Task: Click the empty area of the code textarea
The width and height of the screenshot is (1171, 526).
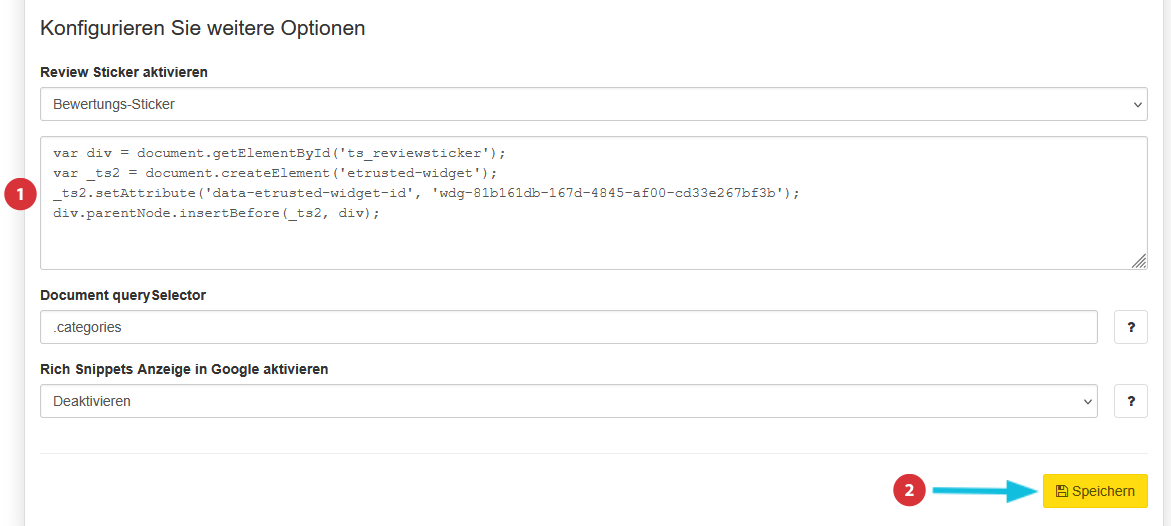Action: pyautogui.click(x=594, y=243)
